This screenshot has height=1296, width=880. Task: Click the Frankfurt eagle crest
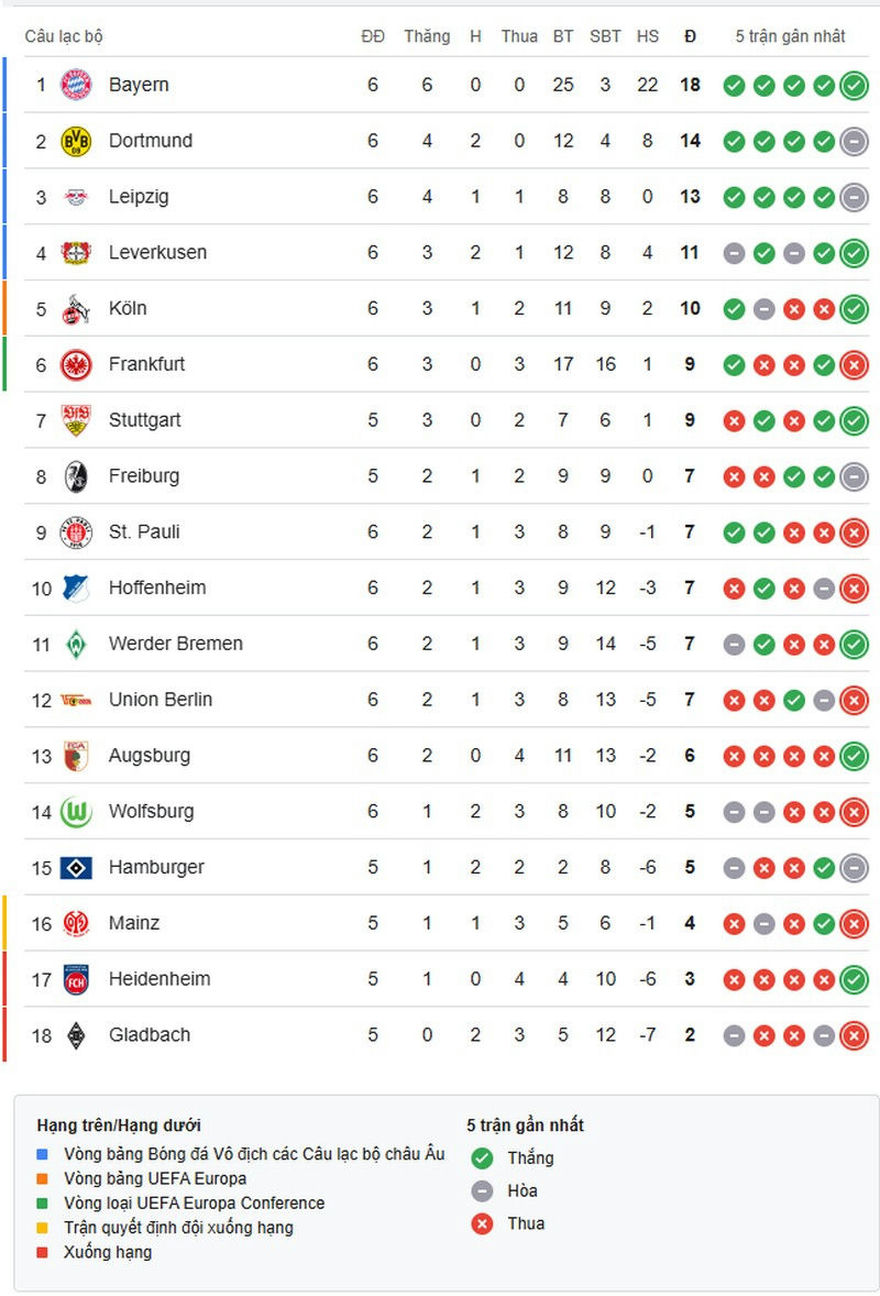[x=76, y=365]
